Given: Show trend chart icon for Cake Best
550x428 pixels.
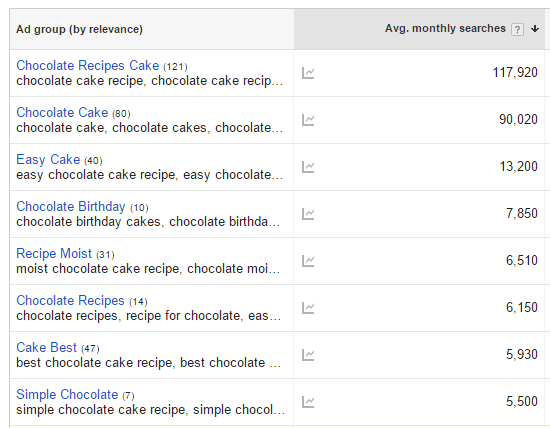Looking at the screenshot, I should [x=308, y=355].
